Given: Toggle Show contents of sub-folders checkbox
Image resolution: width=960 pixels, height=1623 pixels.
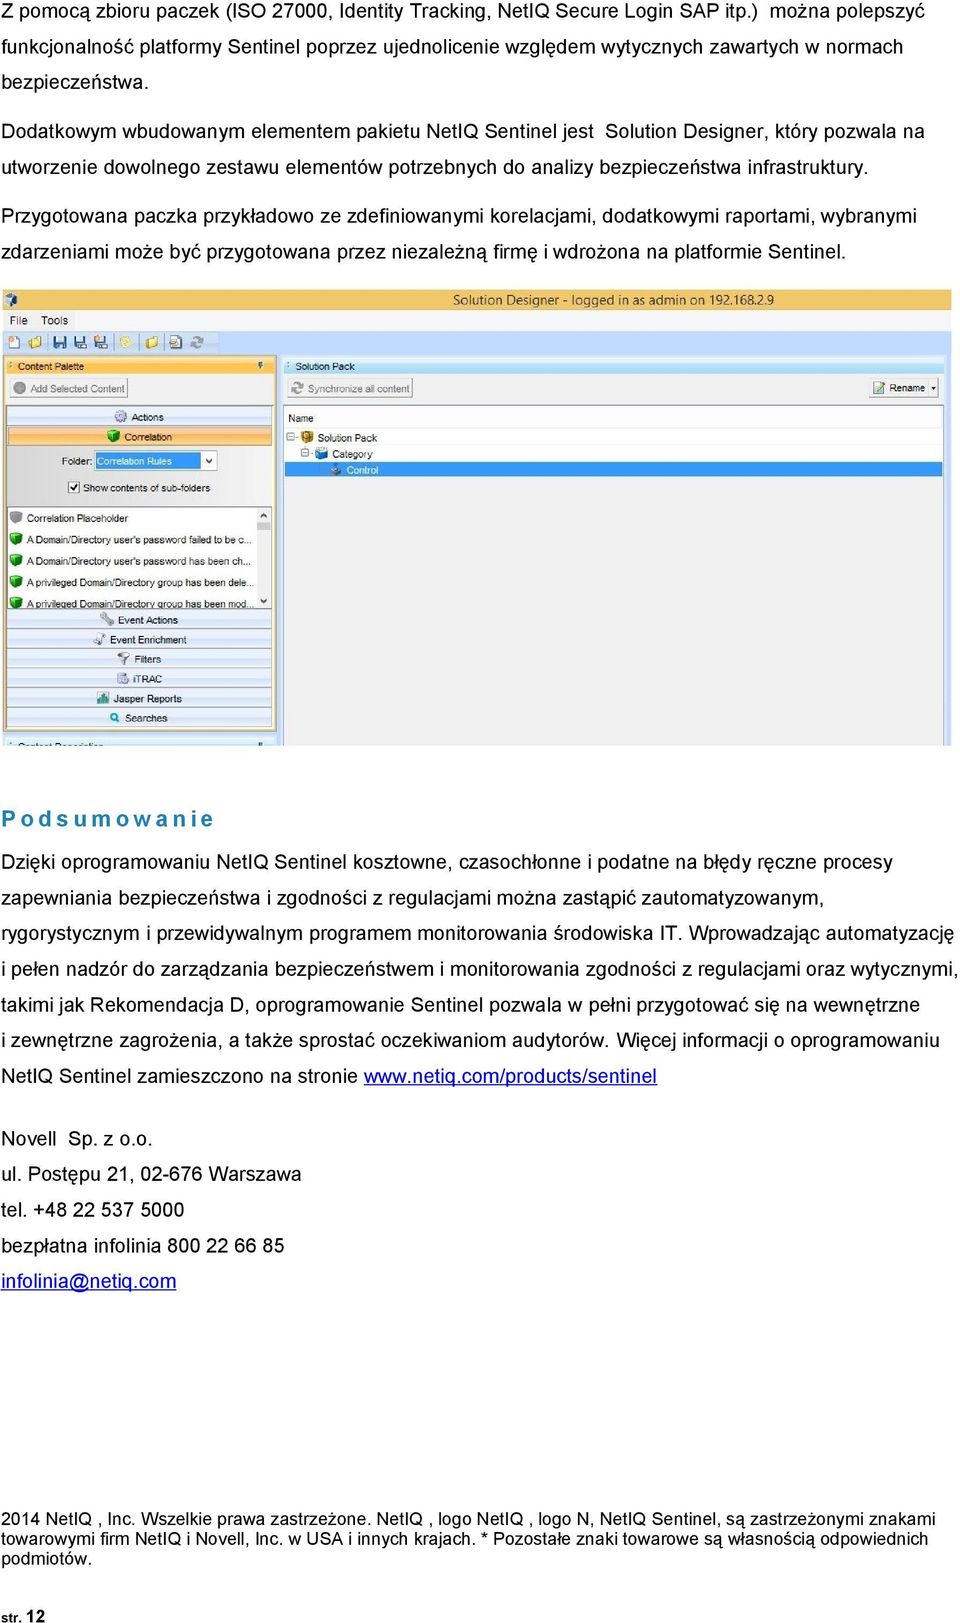Looking at the screenshot, I should 74,488.
